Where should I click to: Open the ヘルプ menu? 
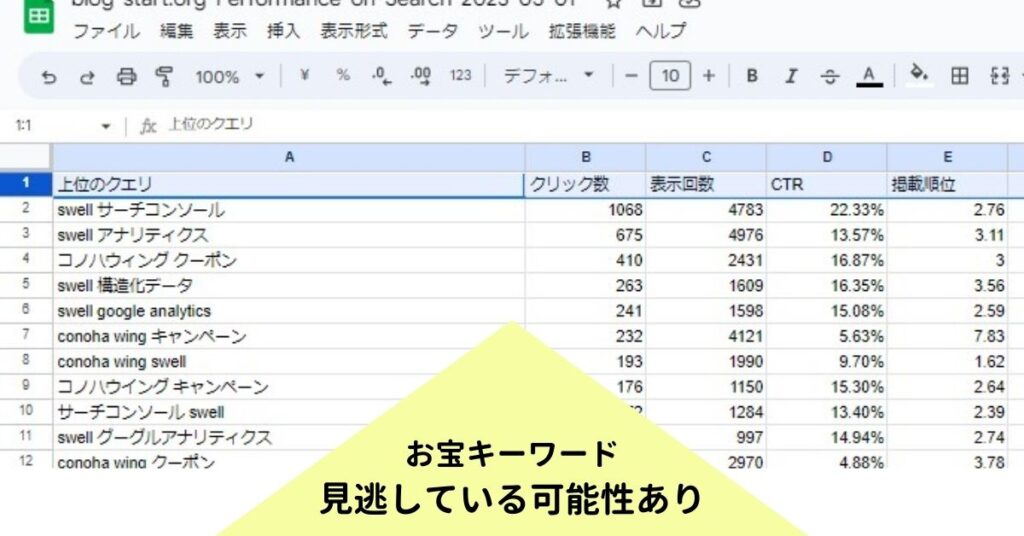click(x=661, y=31)
